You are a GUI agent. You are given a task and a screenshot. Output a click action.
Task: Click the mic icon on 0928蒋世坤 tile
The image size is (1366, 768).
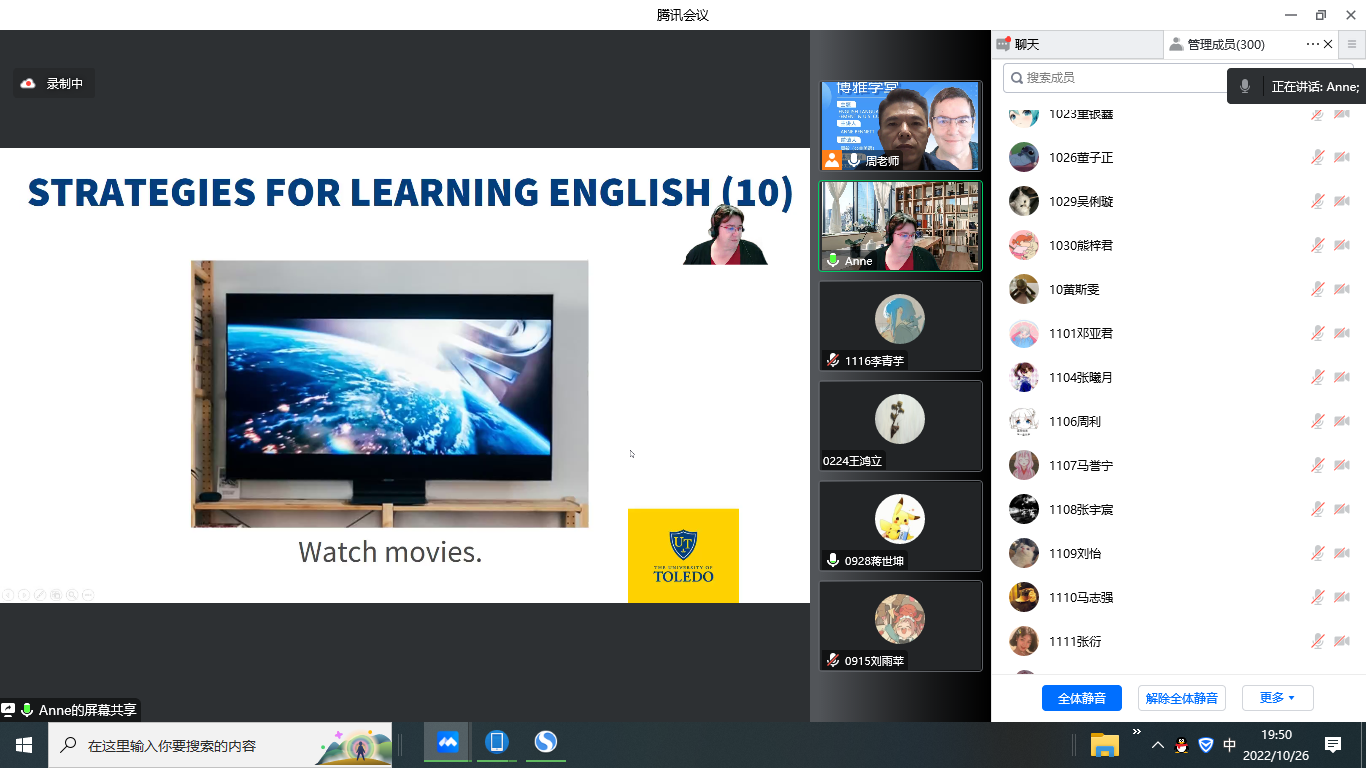click(832, 561)
